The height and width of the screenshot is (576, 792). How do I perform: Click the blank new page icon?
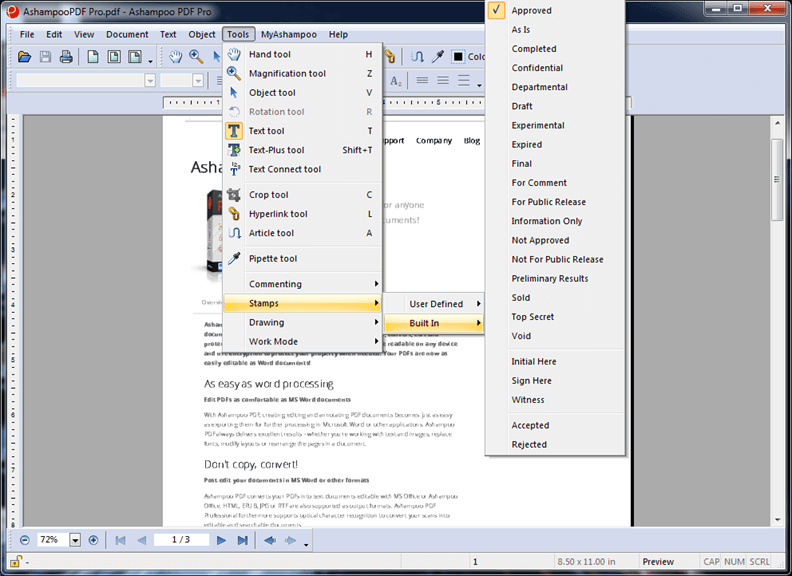[93, 57]
